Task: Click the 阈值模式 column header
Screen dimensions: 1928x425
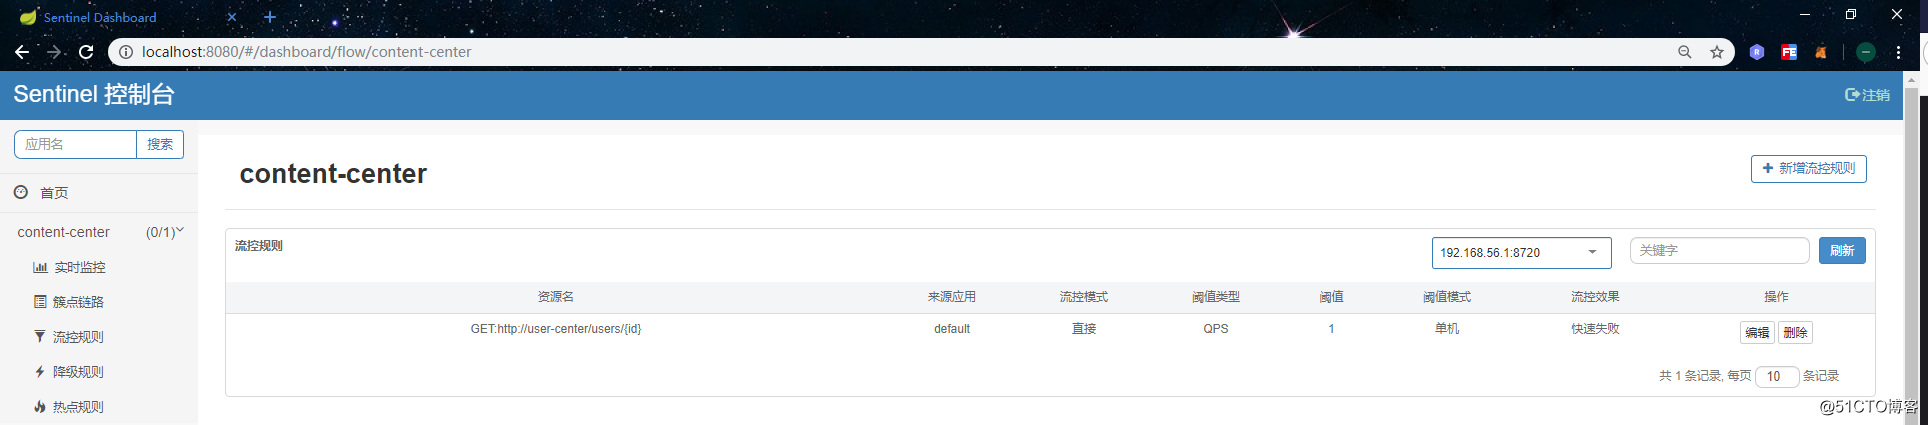Action: [1447, 297]
